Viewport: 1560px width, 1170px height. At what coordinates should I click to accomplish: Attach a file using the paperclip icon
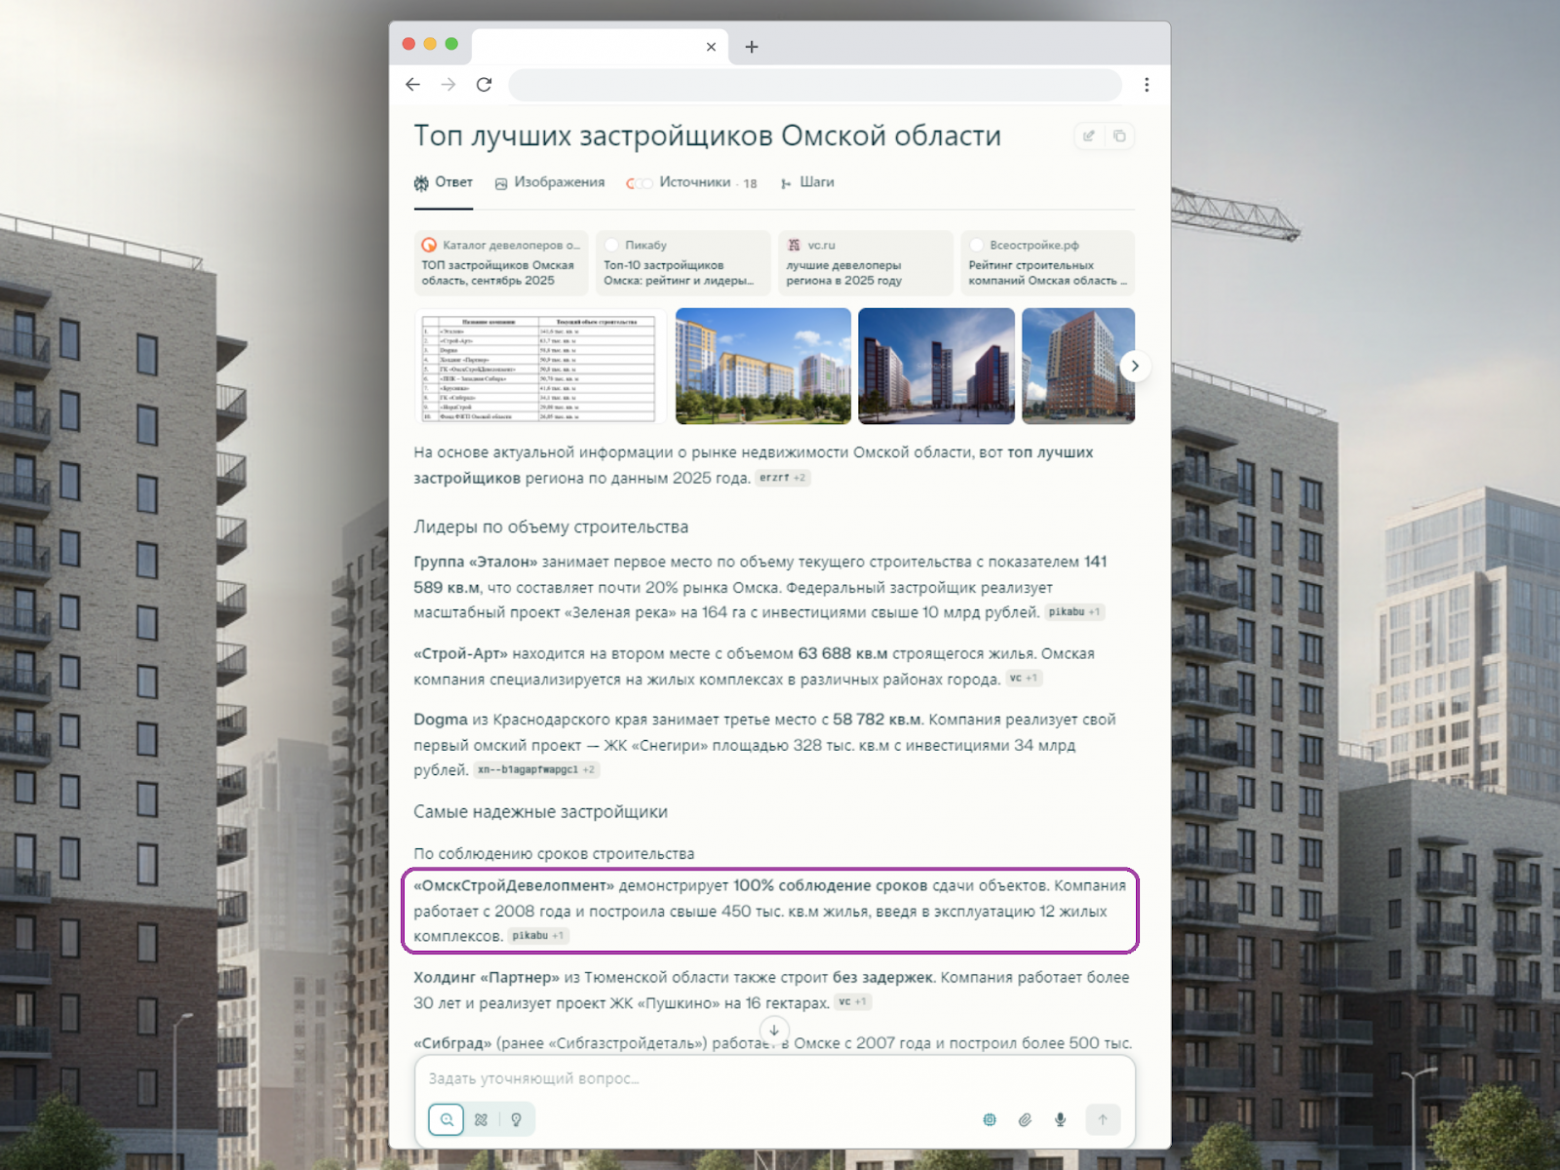1025,1120
